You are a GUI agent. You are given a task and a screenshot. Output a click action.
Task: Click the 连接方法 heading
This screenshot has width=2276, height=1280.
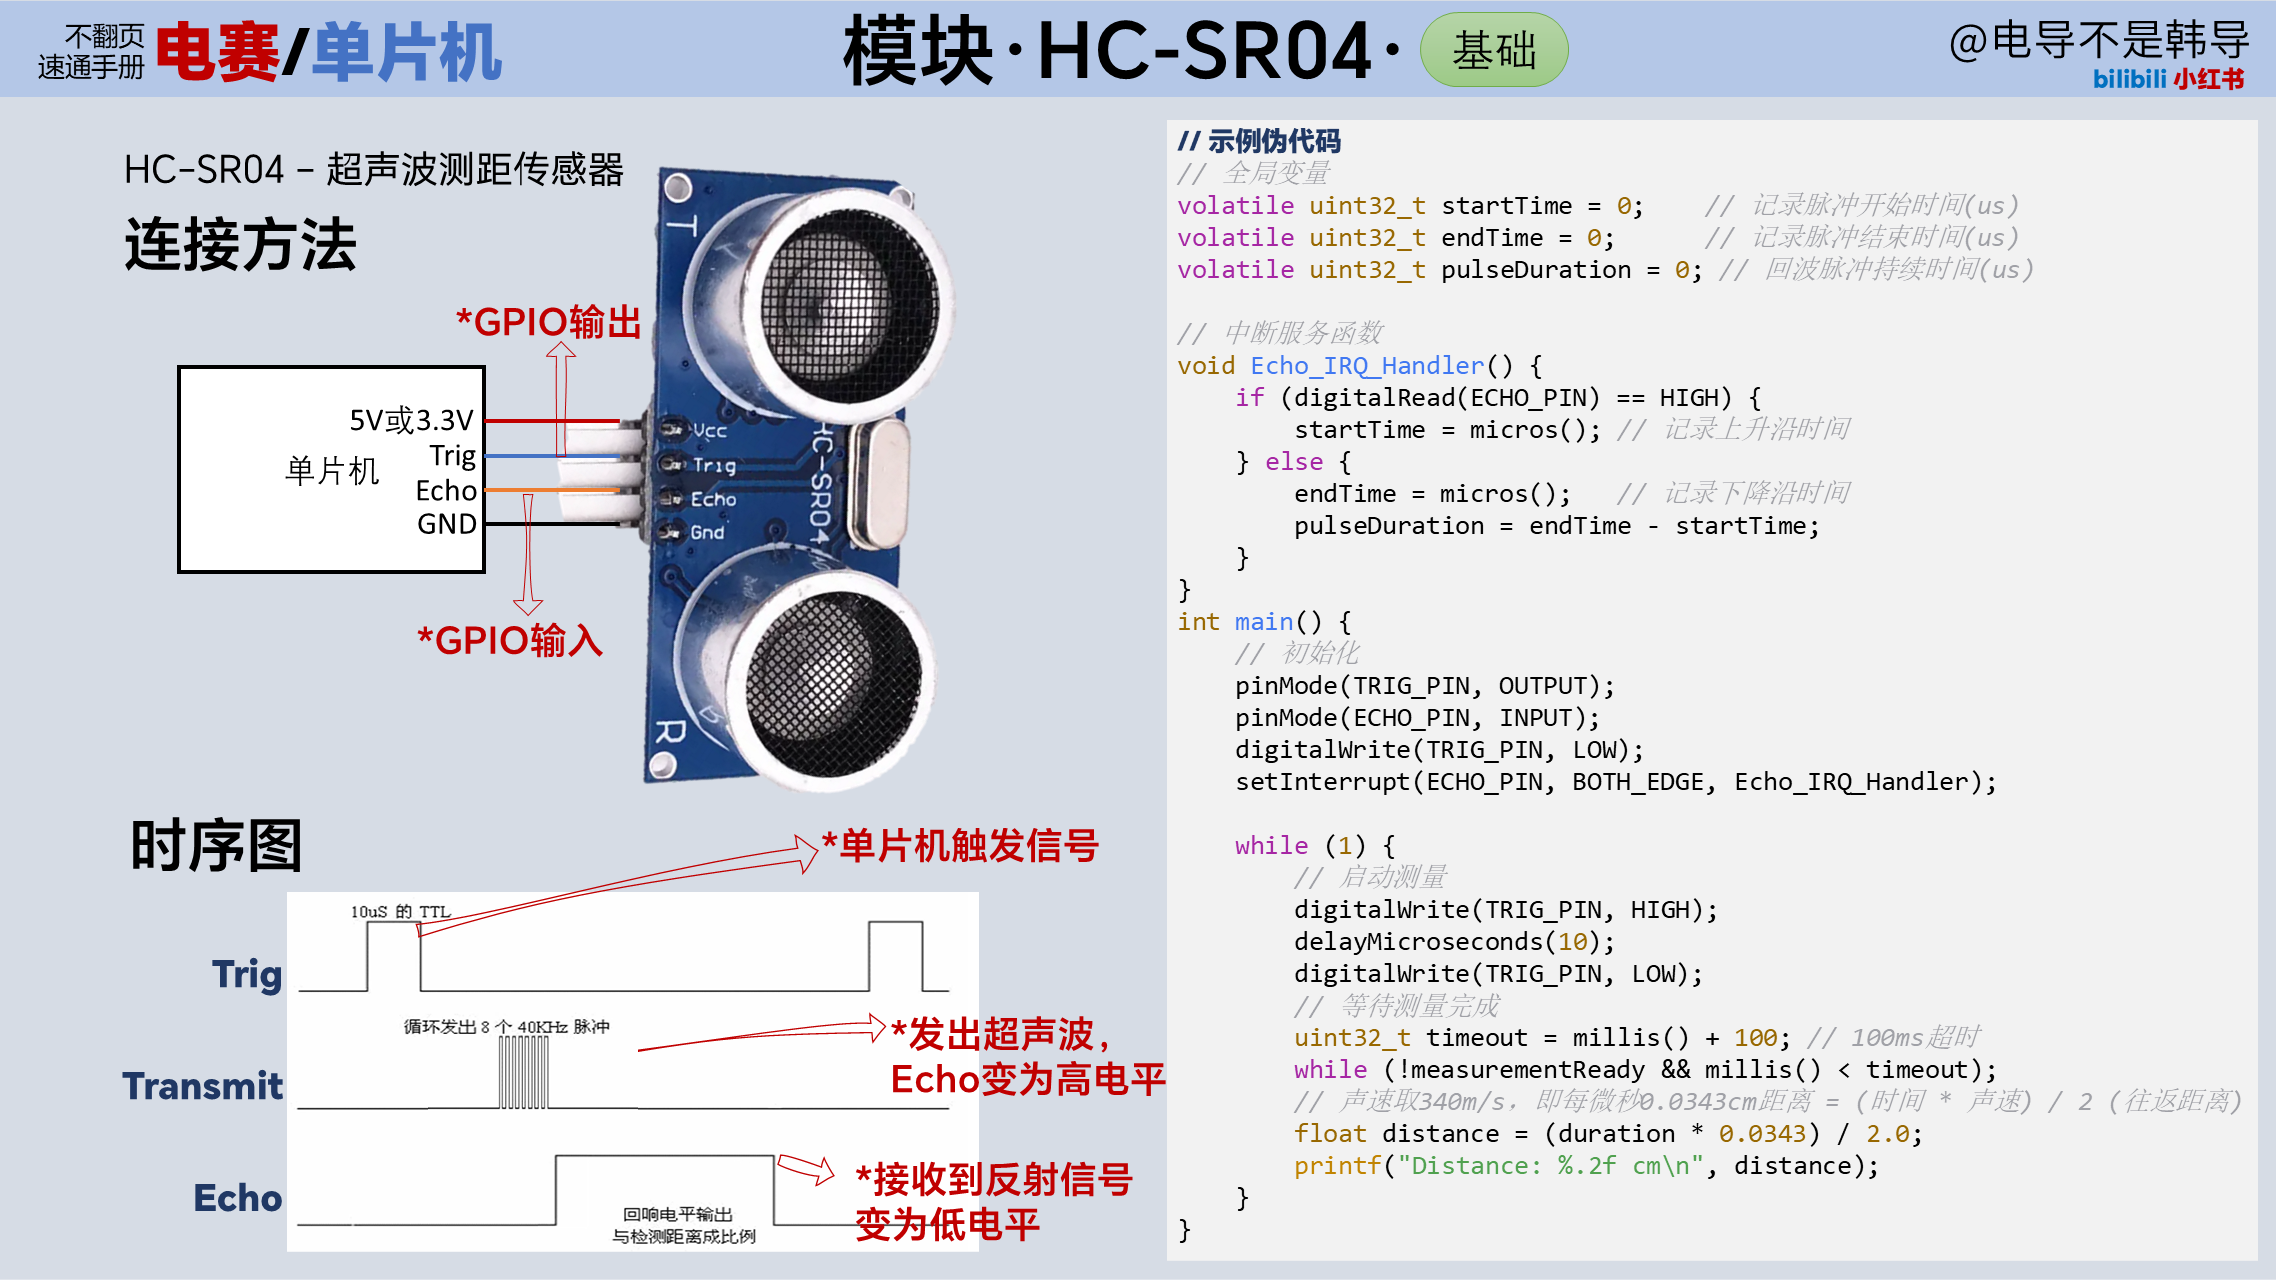point(241,244)
